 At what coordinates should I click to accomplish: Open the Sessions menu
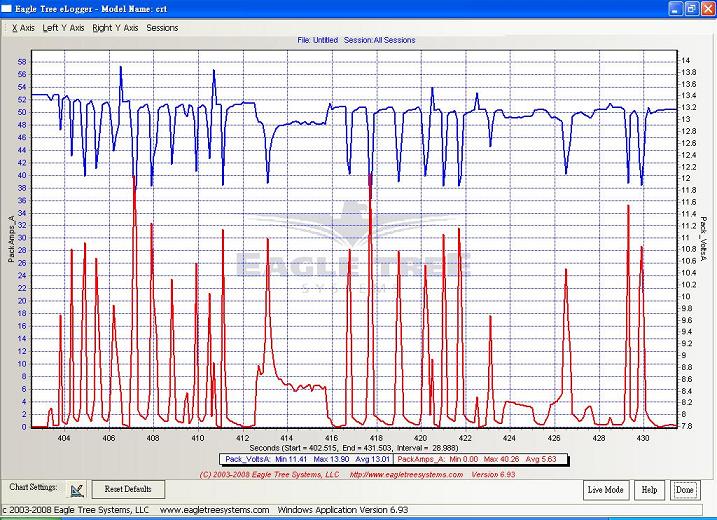coord(162,28)
